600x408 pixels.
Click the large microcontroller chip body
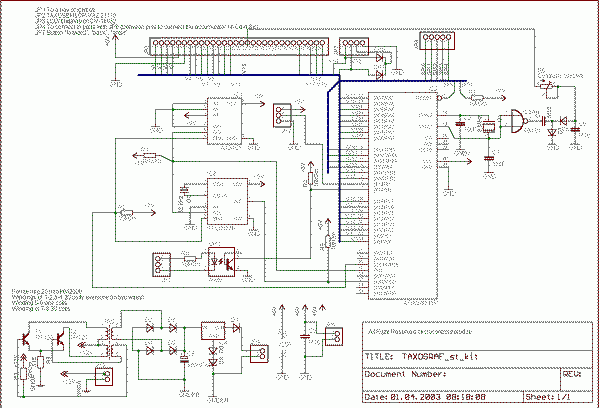(403, 196)
